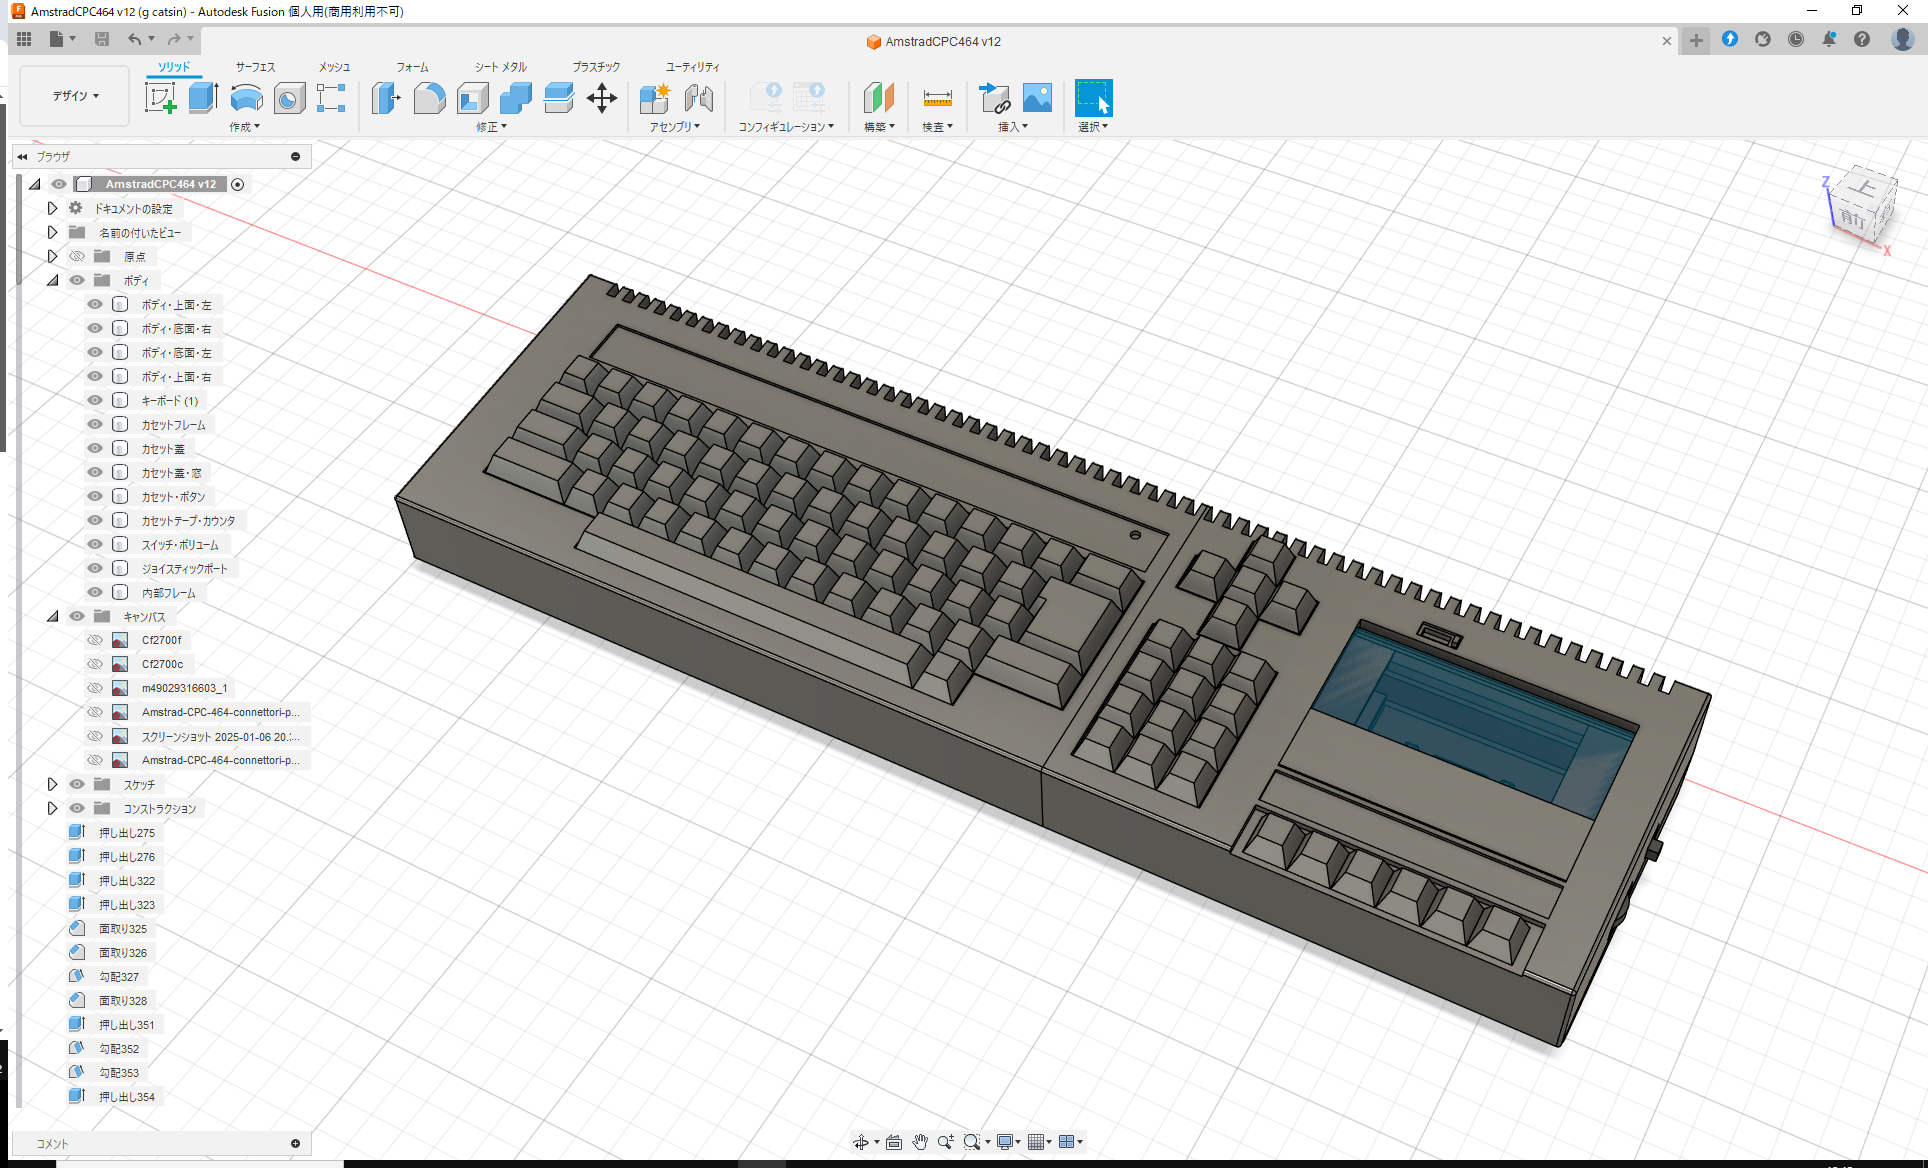Open the 挿入 dropdown menu
Screen dimensions: 1928x1168
point(1012,126)
